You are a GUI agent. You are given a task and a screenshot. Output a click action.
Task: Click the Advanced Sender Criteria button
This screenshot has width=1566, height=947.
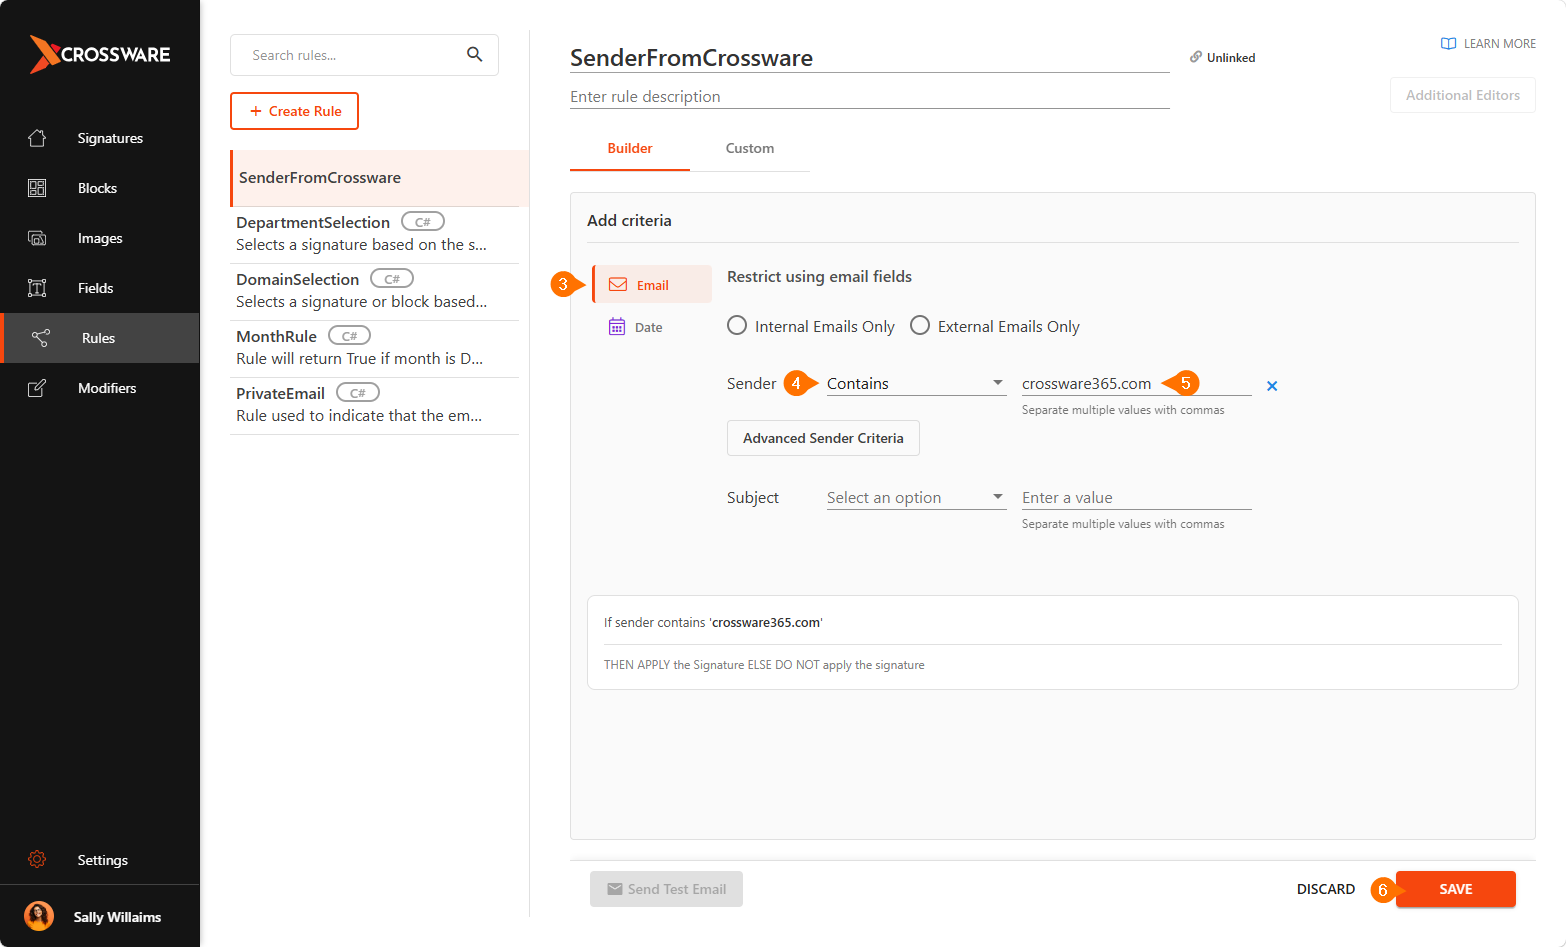[823, 438]
